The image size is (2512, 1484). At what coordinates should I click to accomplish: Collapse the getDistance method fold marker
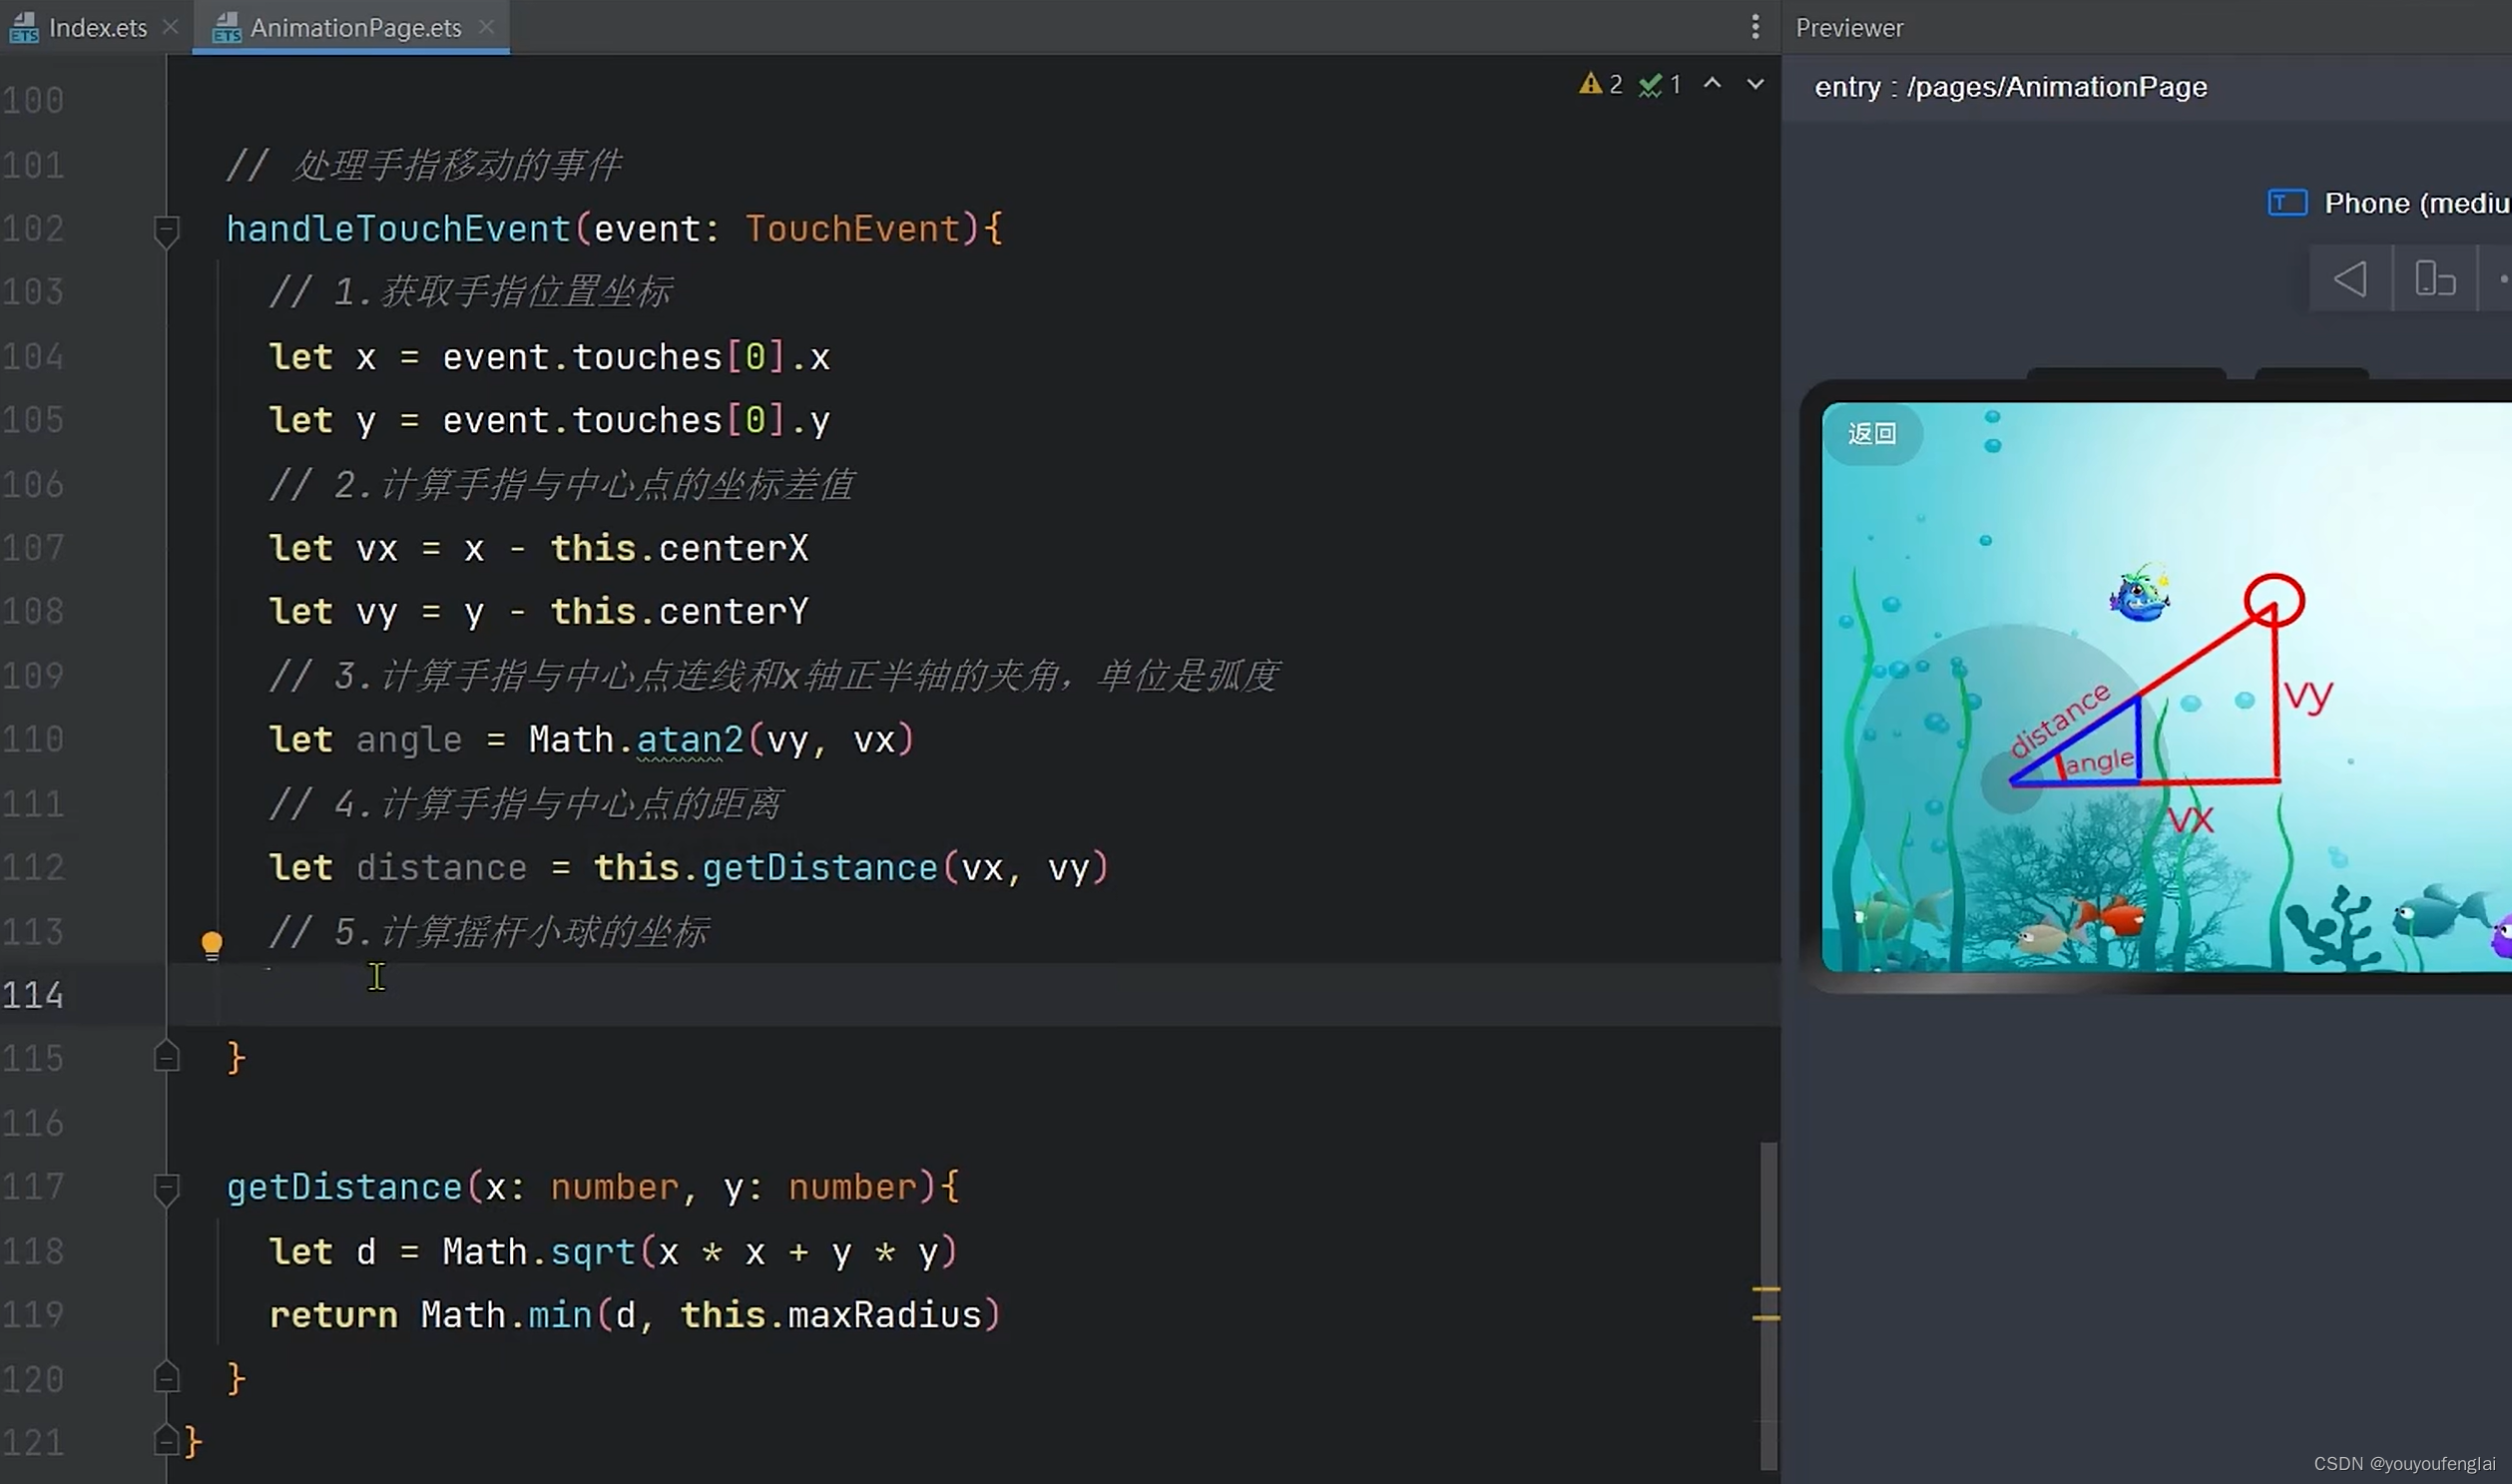167,1188
